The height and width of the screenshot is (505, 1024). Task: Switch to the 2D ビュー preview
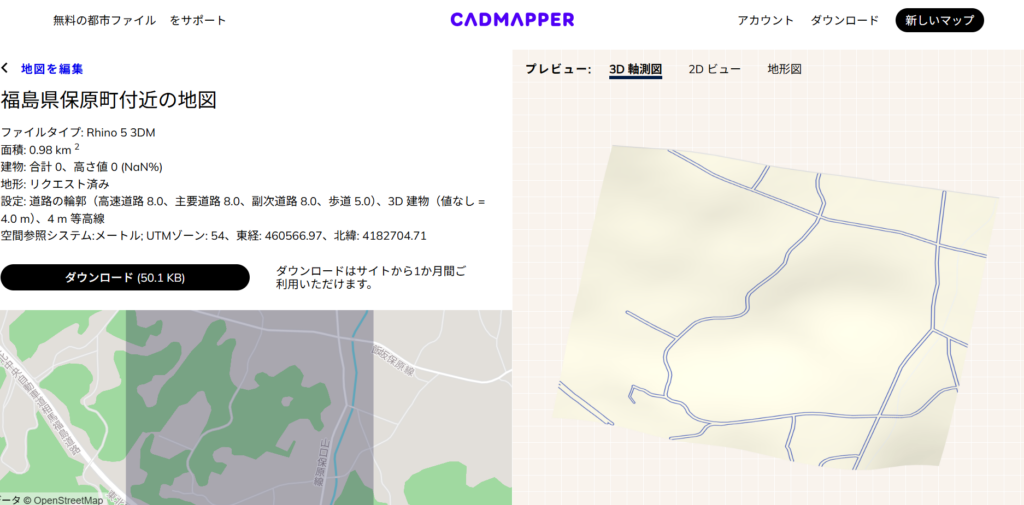click(714, 69)
